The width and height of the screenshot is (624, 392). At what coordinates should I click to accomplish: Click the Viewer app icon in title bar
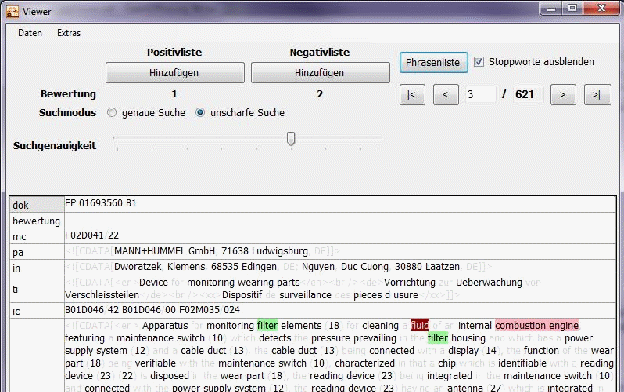coord(12,11)
